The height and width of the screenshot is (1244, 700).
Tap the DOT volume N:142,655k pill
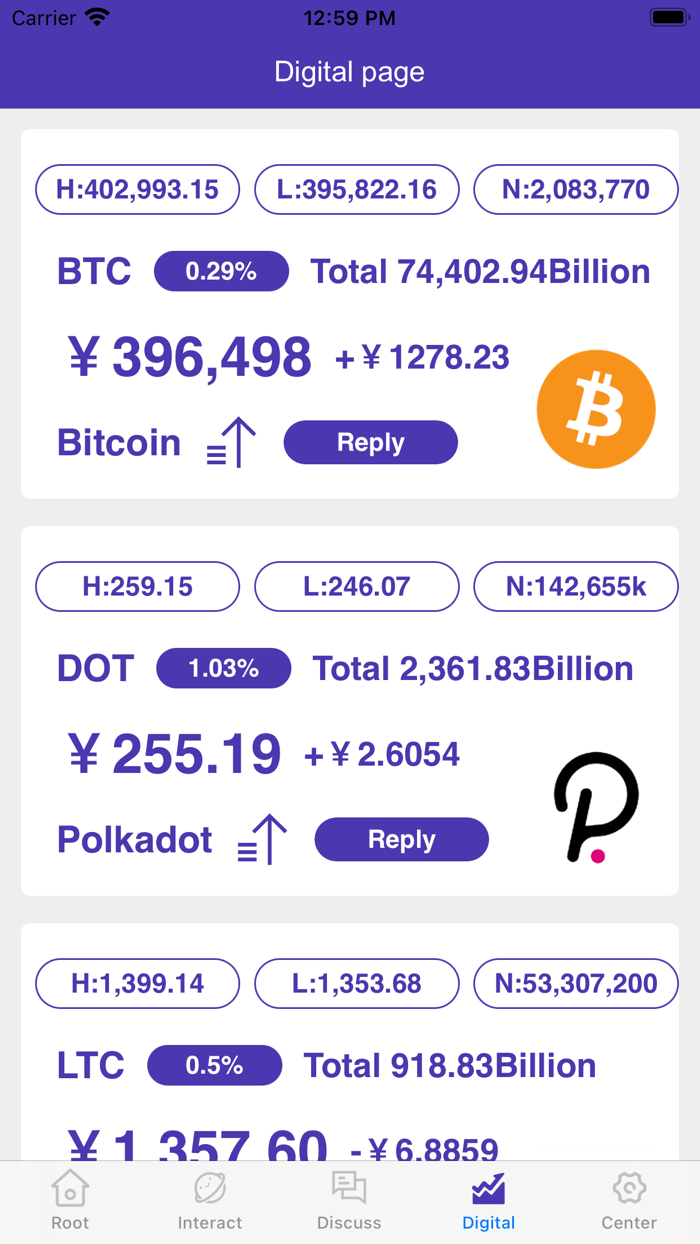pyautogui.click(x=576, y=587)
